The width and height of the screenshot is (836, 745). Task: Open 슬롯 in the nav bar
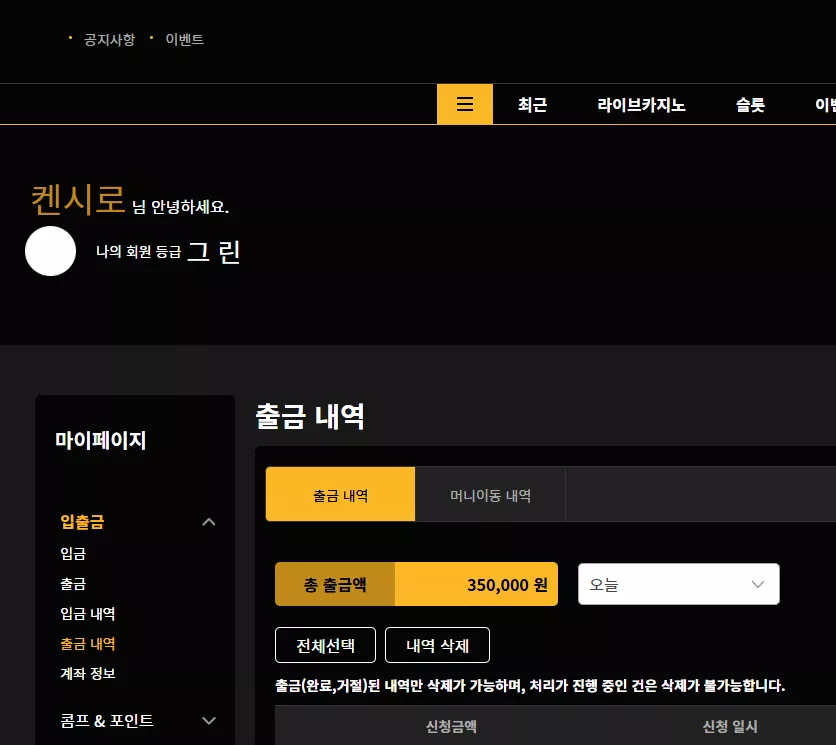tap(750, 105)
